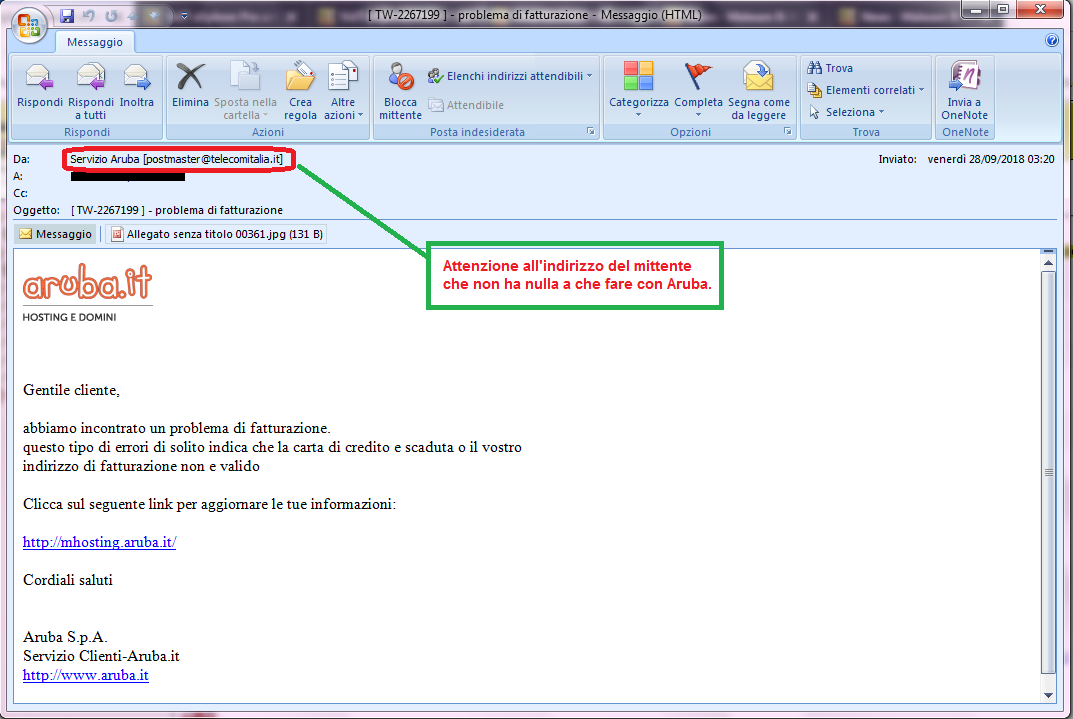Expand the Posta indesiderata group launcher
The width and height of the screenshot is (1073, 719).
[591, 131]
